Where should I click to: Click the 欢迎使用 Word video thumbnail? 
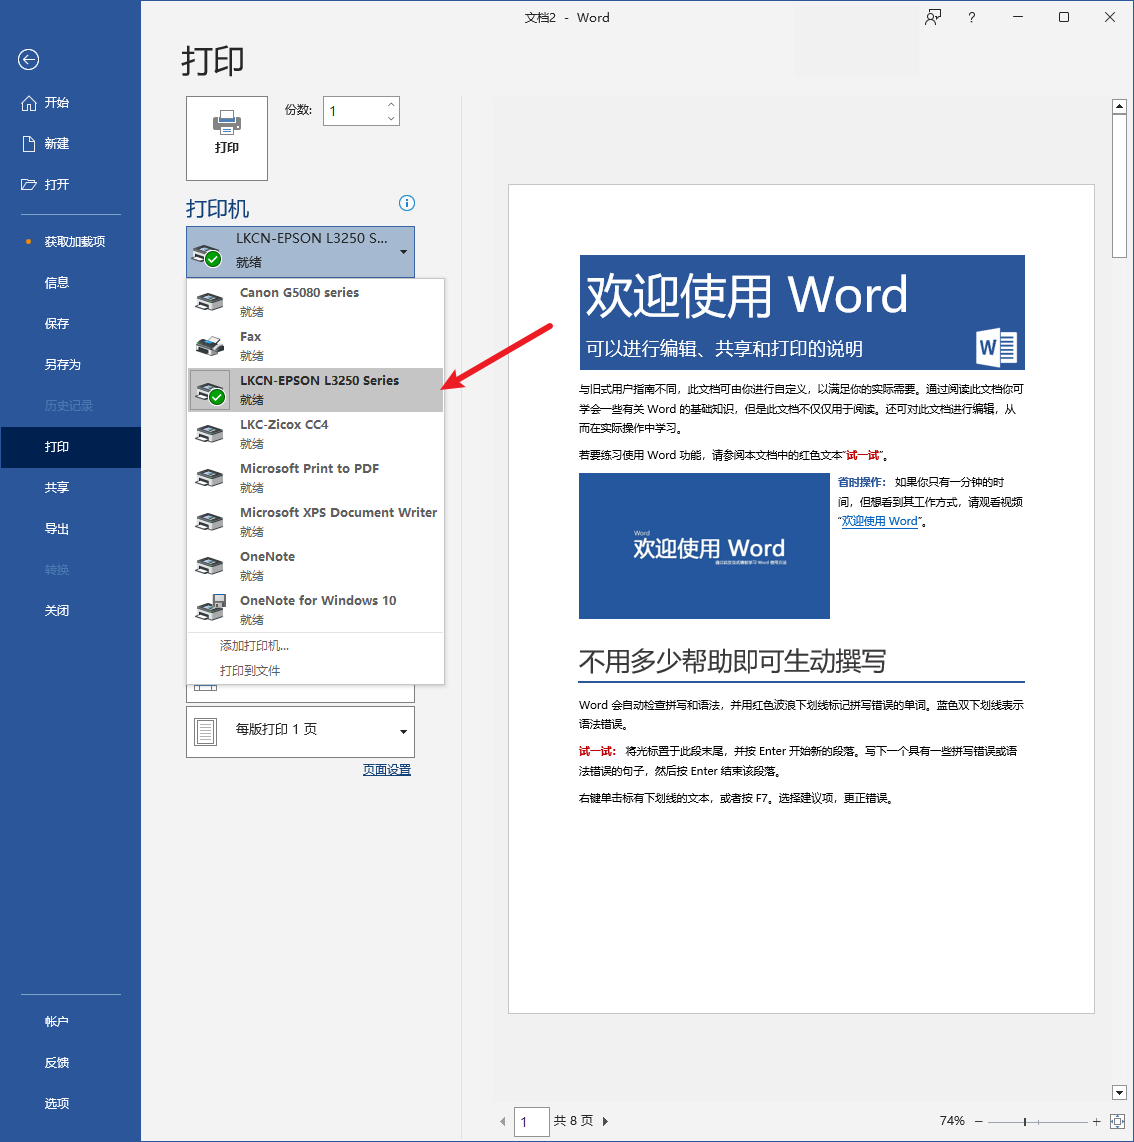tap(704, 546)
